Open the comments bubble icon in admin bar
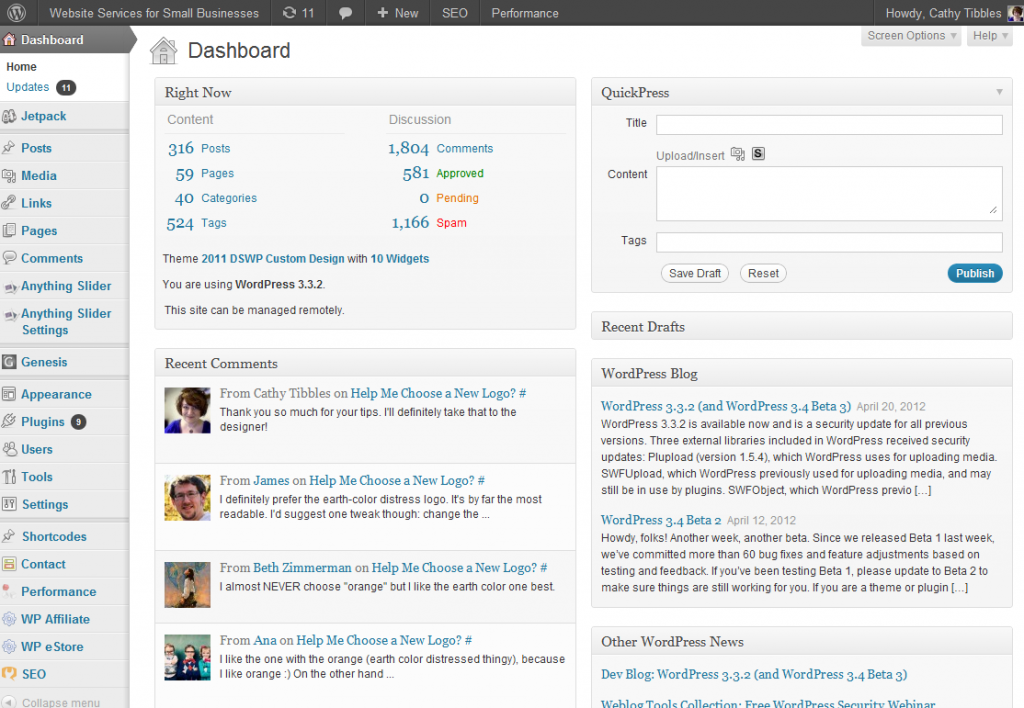Screen dimensions: 1024x708 point(345,13)
